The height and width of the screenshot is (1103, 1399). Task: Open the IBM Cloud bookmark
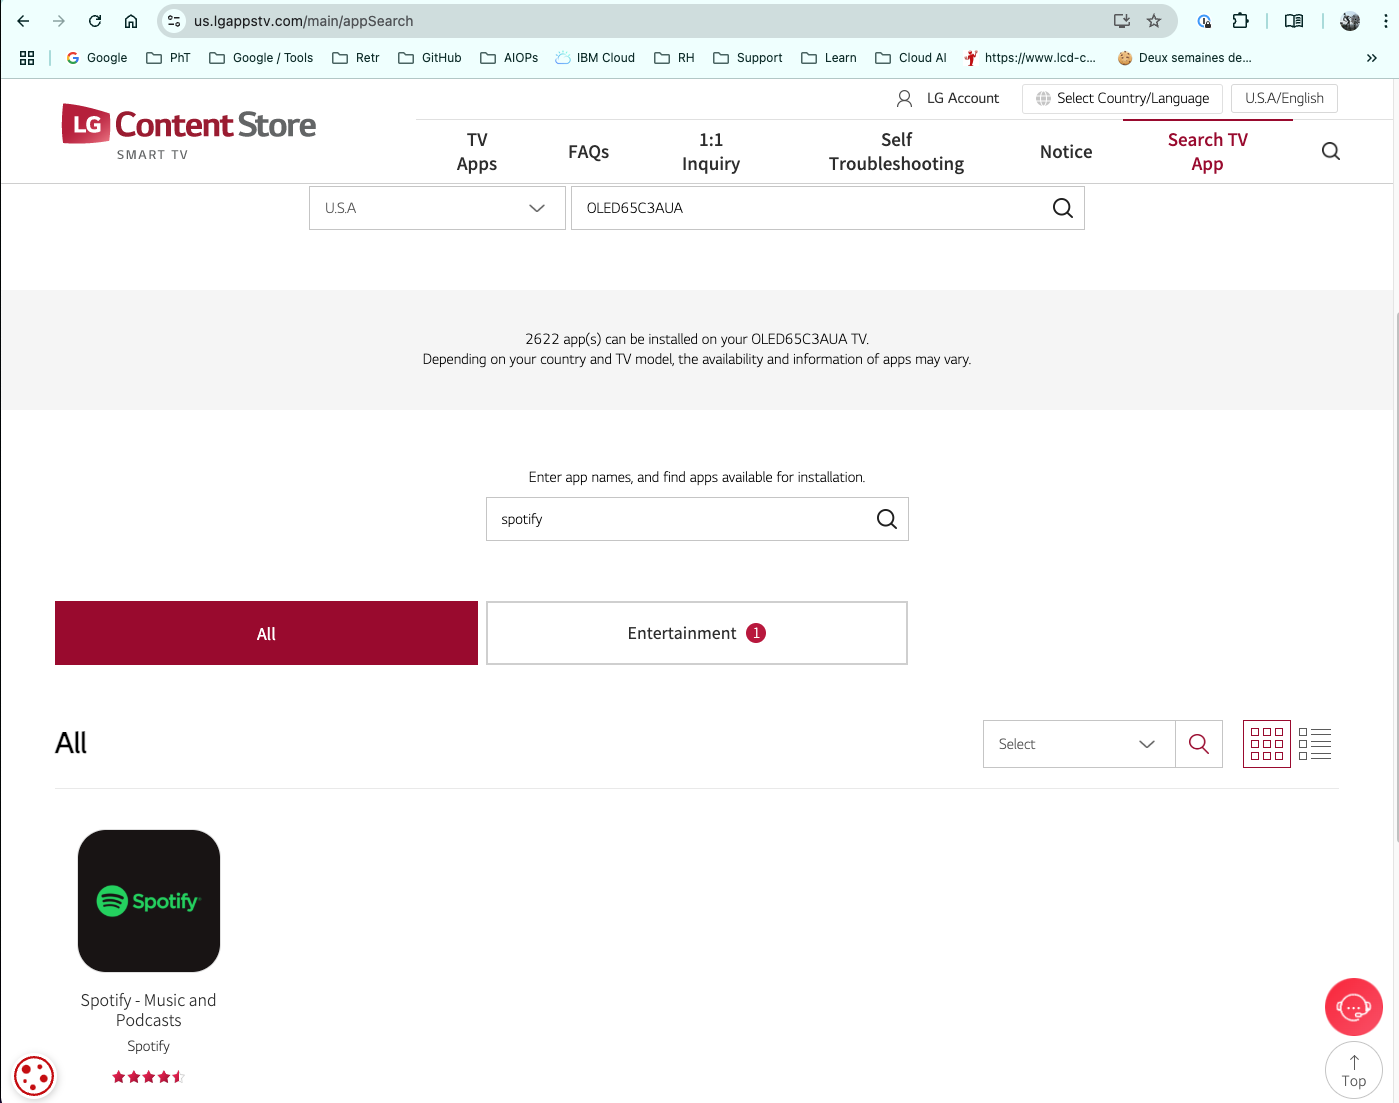point(595,58)
